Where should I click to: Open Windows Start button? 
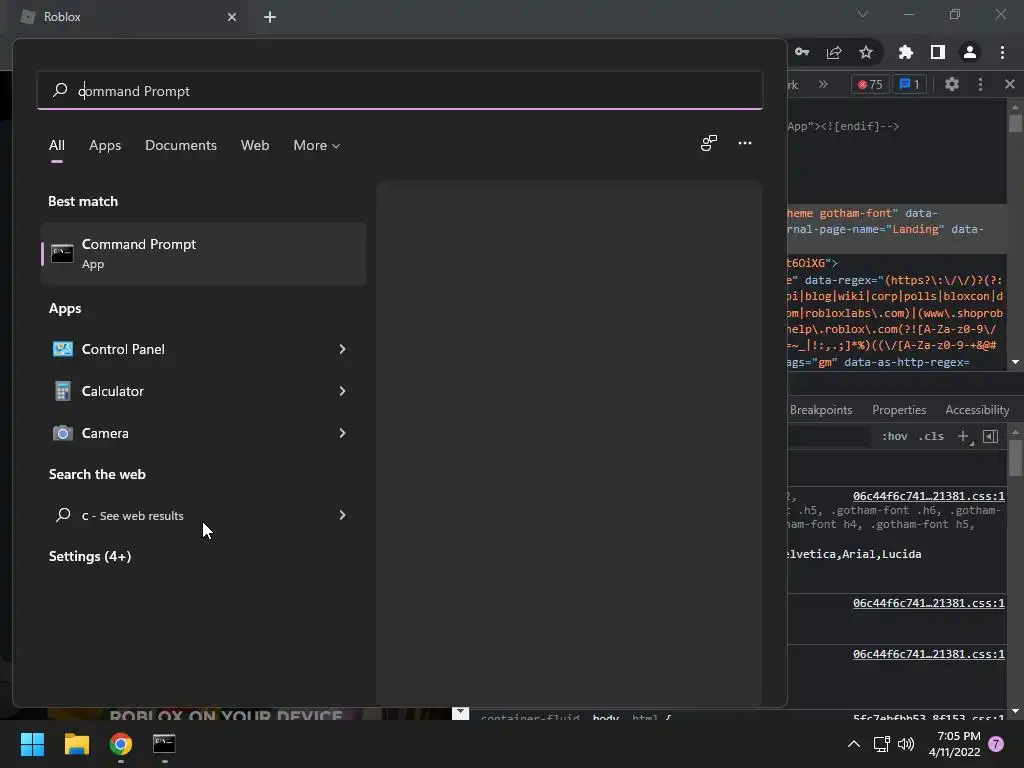point(32,744)
